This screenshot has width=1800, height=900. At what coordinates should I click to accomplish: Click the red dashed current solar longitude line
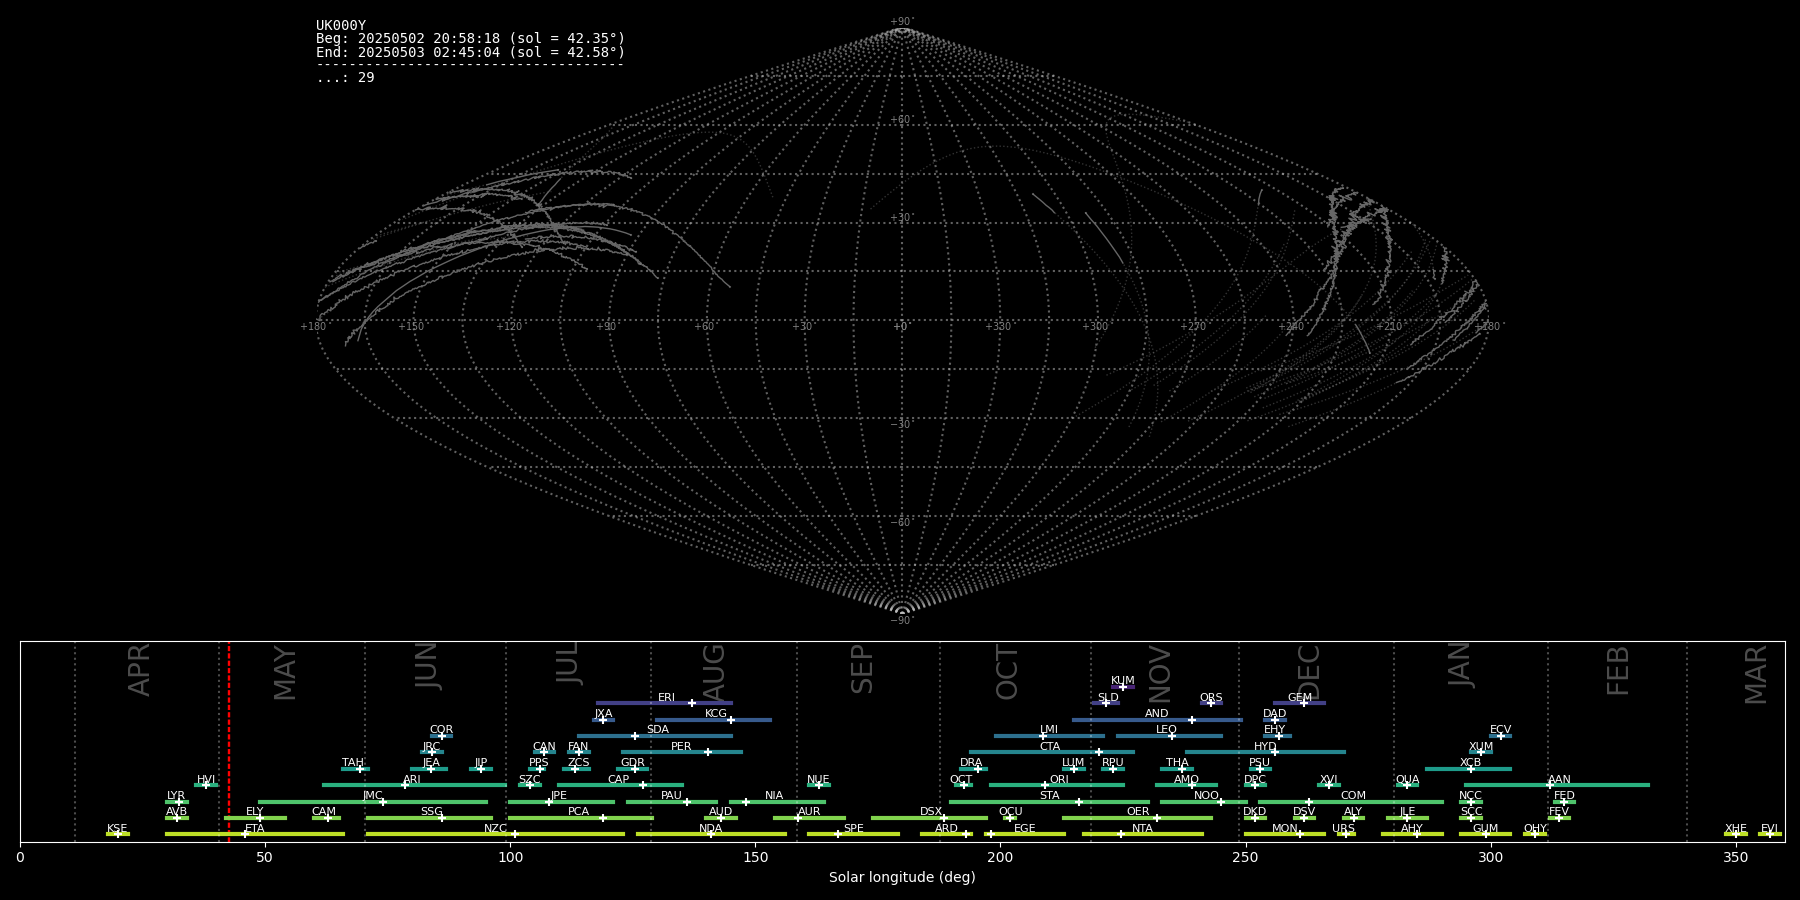click(x=229, y=741)
